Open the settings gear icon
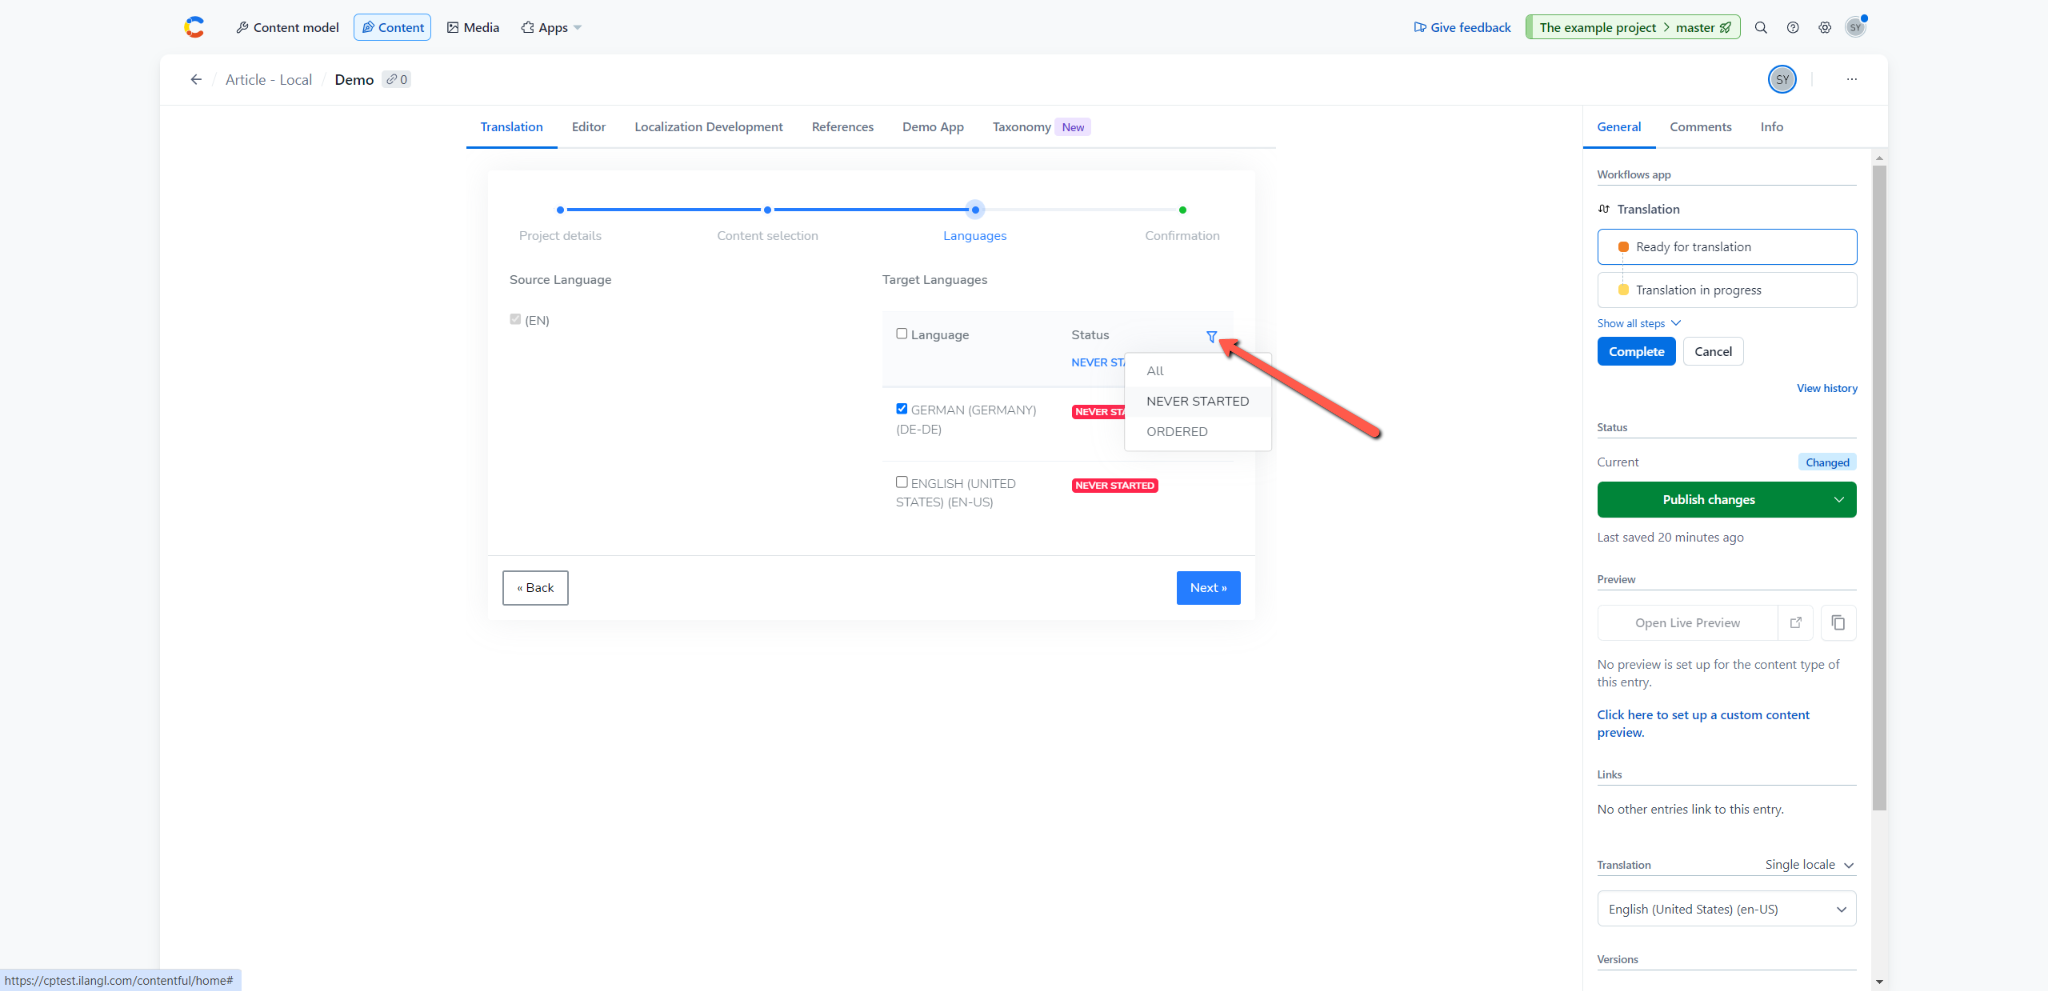The height and width of the screenshot is (991, 2048). (1825, 28)
